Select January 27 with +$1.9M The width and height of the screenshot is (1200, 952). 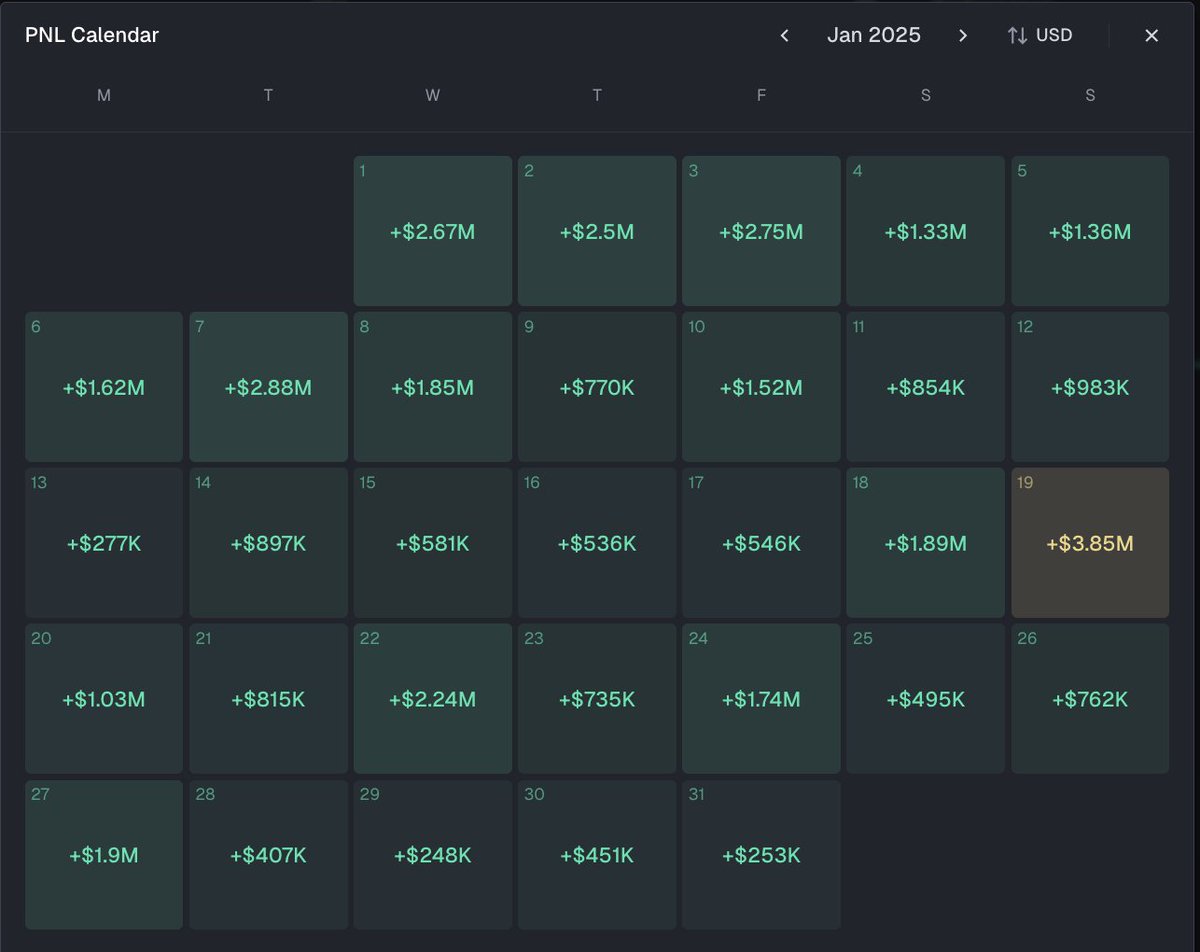[x=103, y=854]
